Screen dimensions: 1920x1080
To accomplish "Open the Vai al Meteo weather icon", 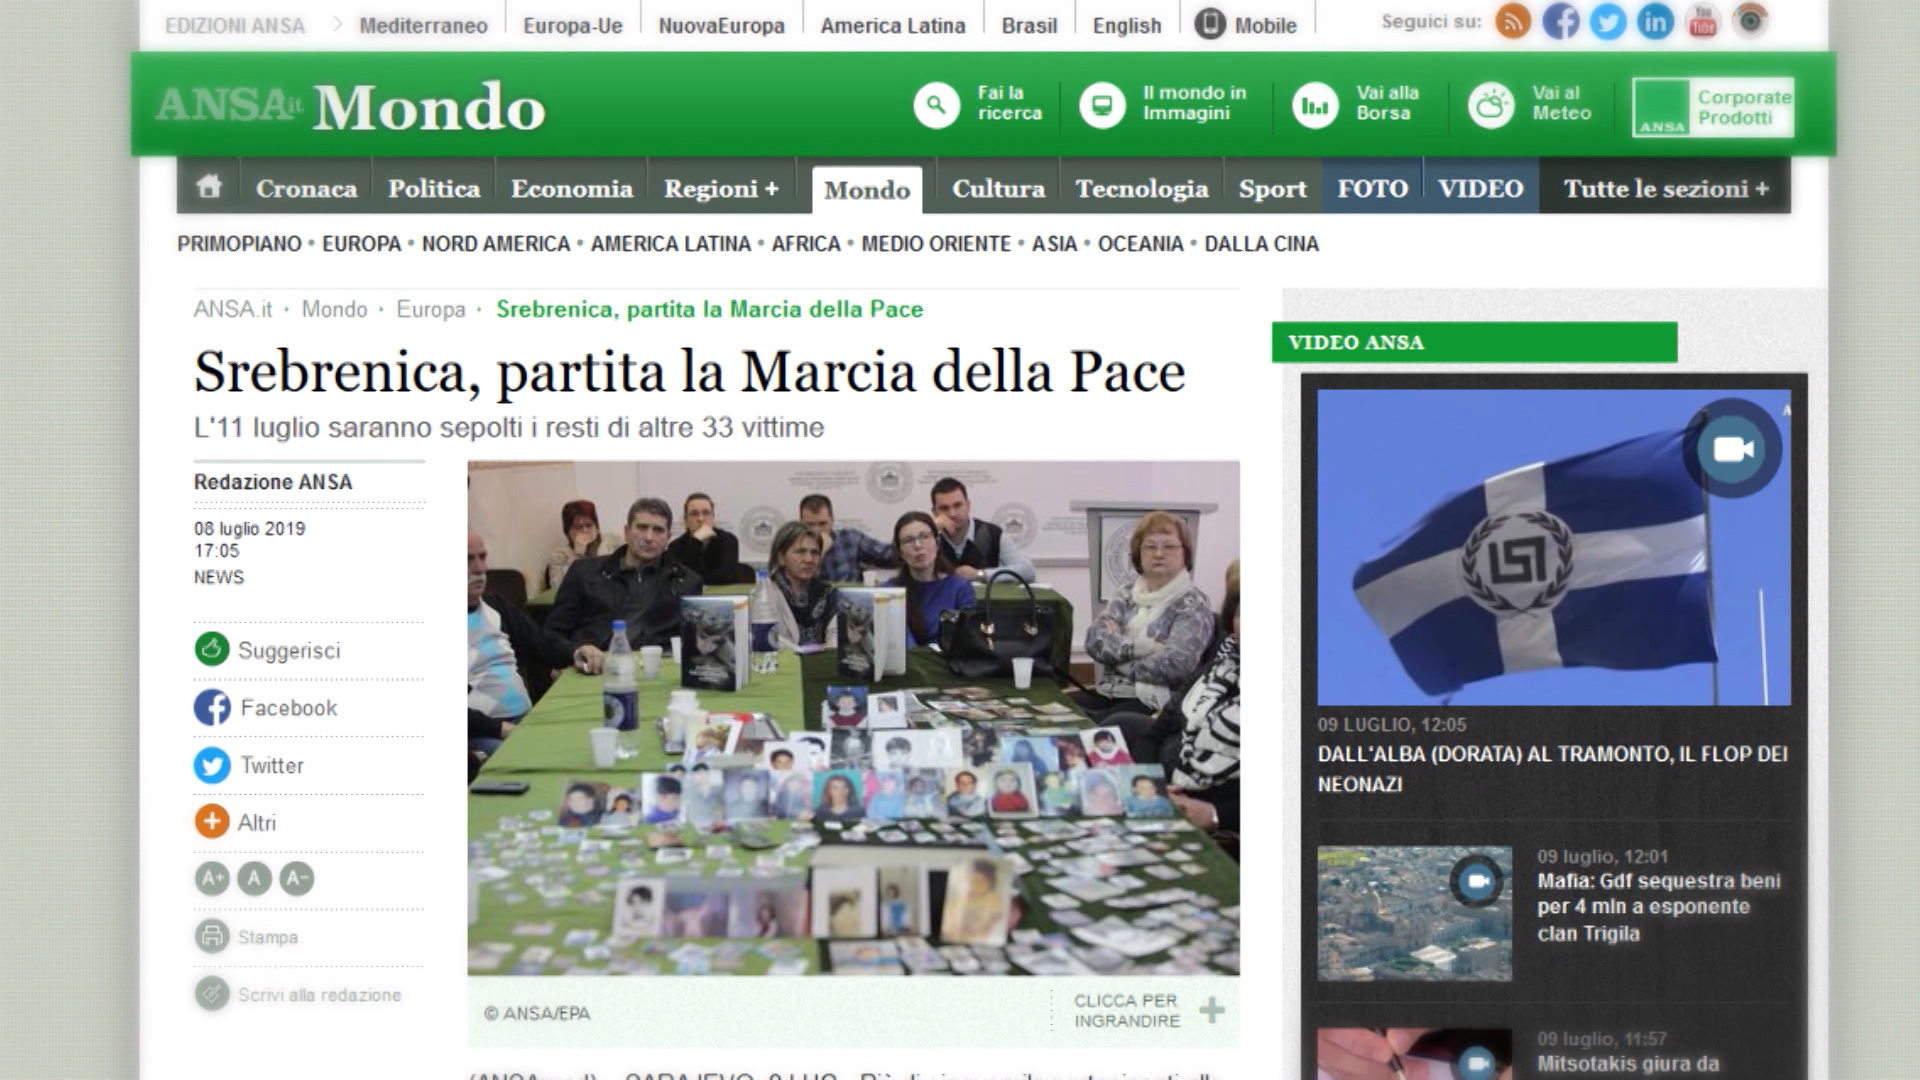I will coord(1490,105).
